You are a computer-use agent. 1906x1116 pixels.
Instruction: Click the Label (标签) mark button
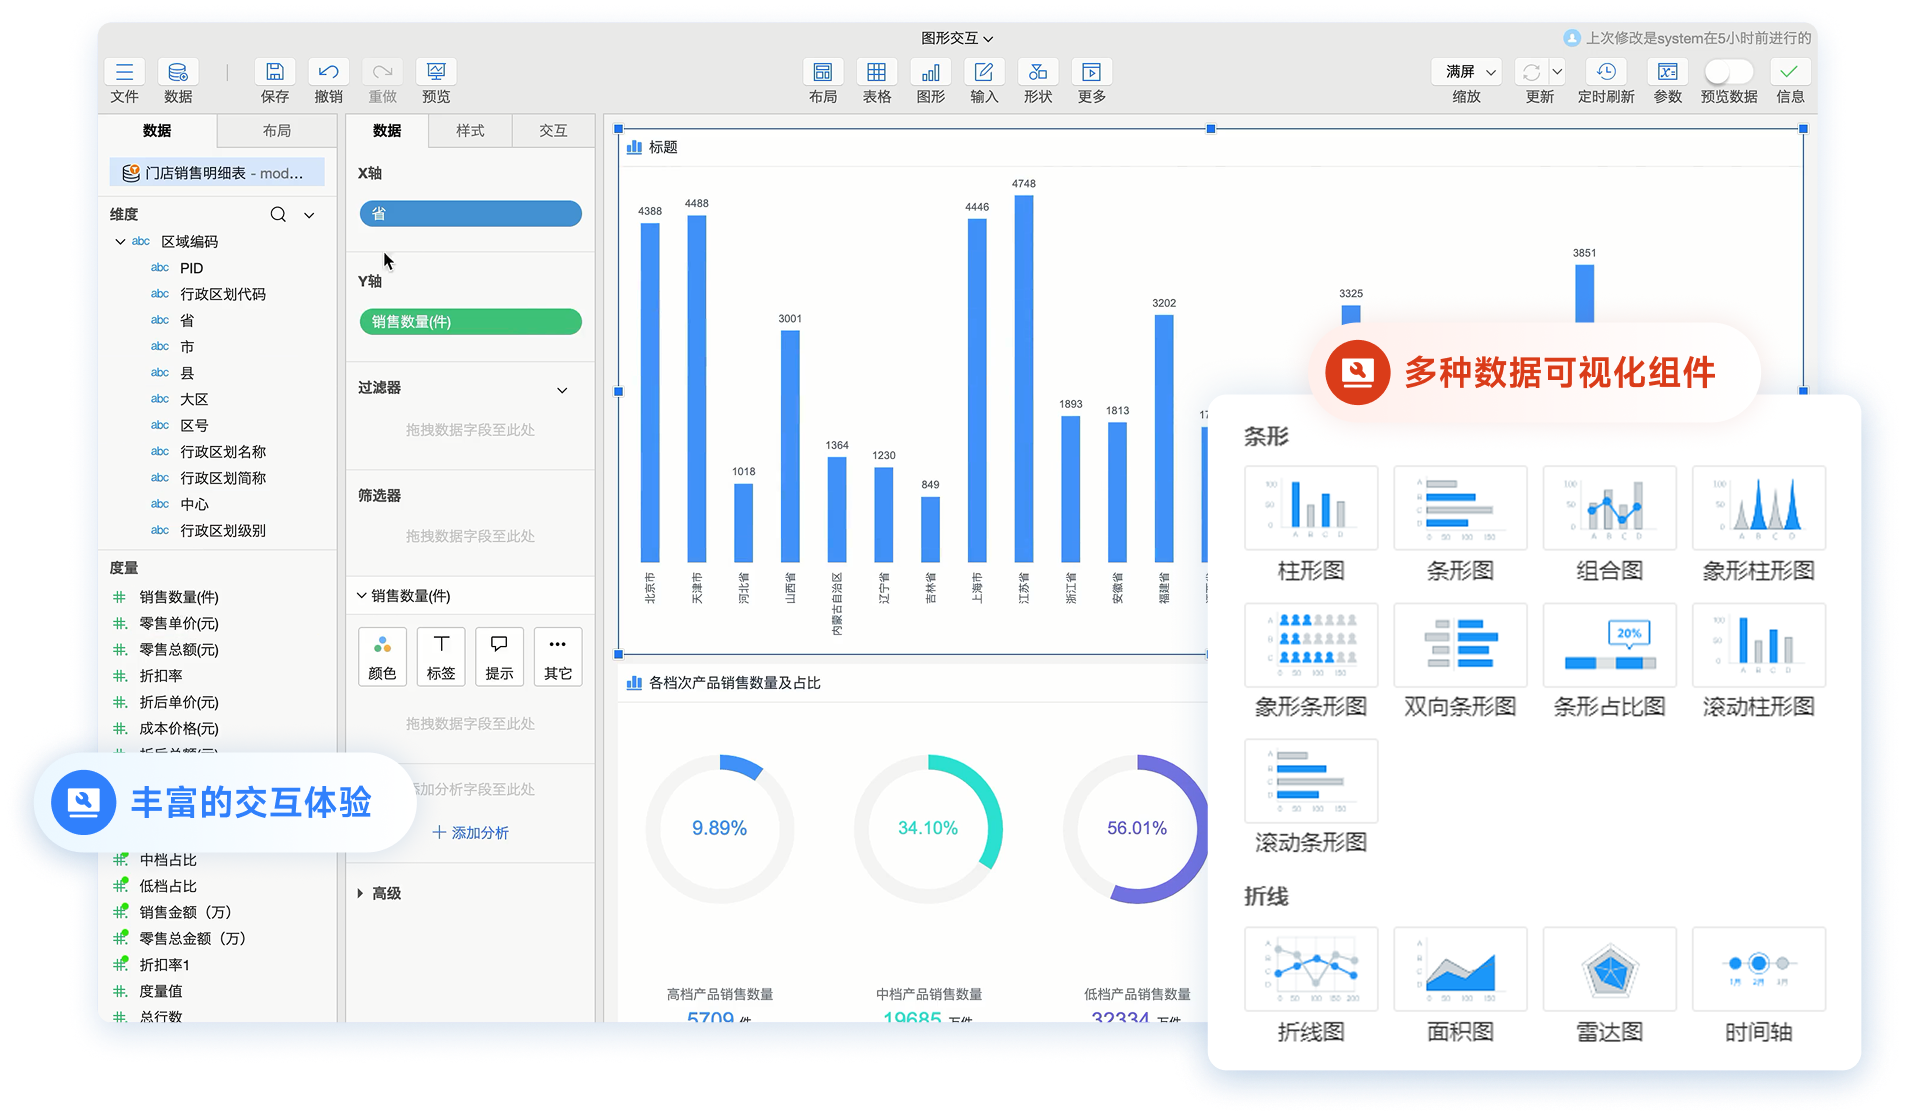click(441, 656)
